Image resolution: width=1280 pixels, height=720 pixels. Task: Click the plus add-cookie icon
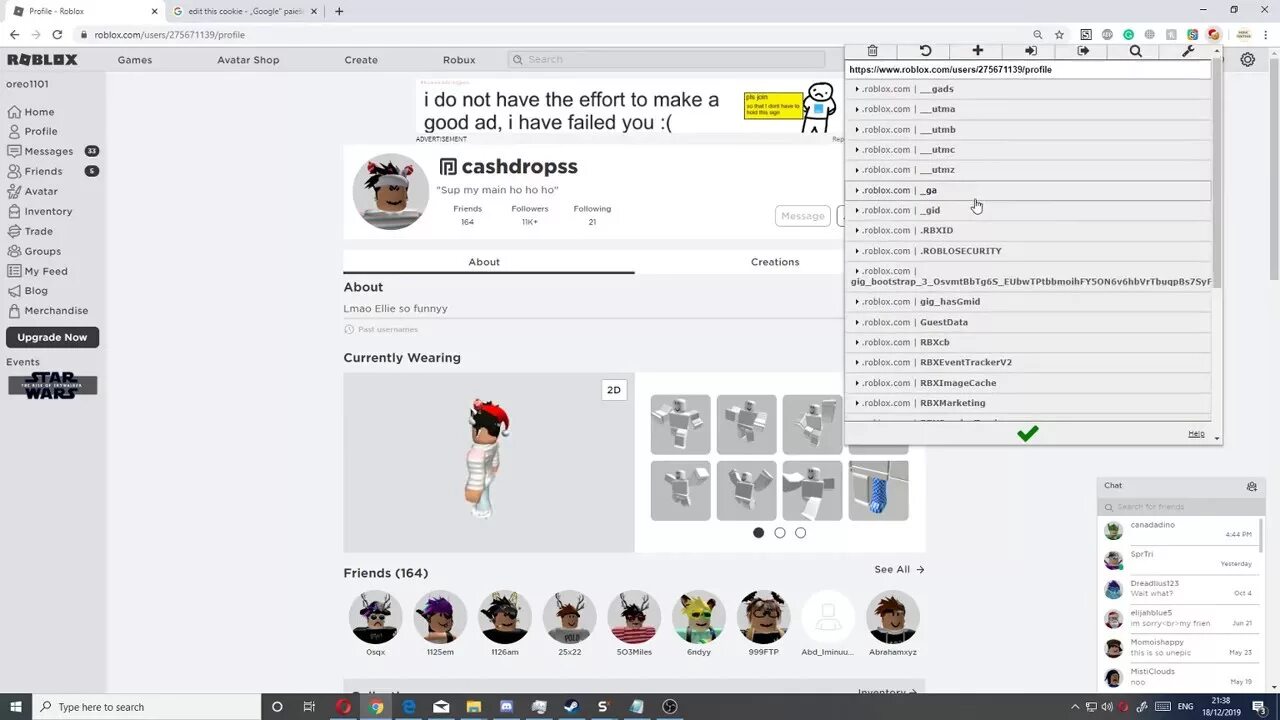[x=978, y=51]
